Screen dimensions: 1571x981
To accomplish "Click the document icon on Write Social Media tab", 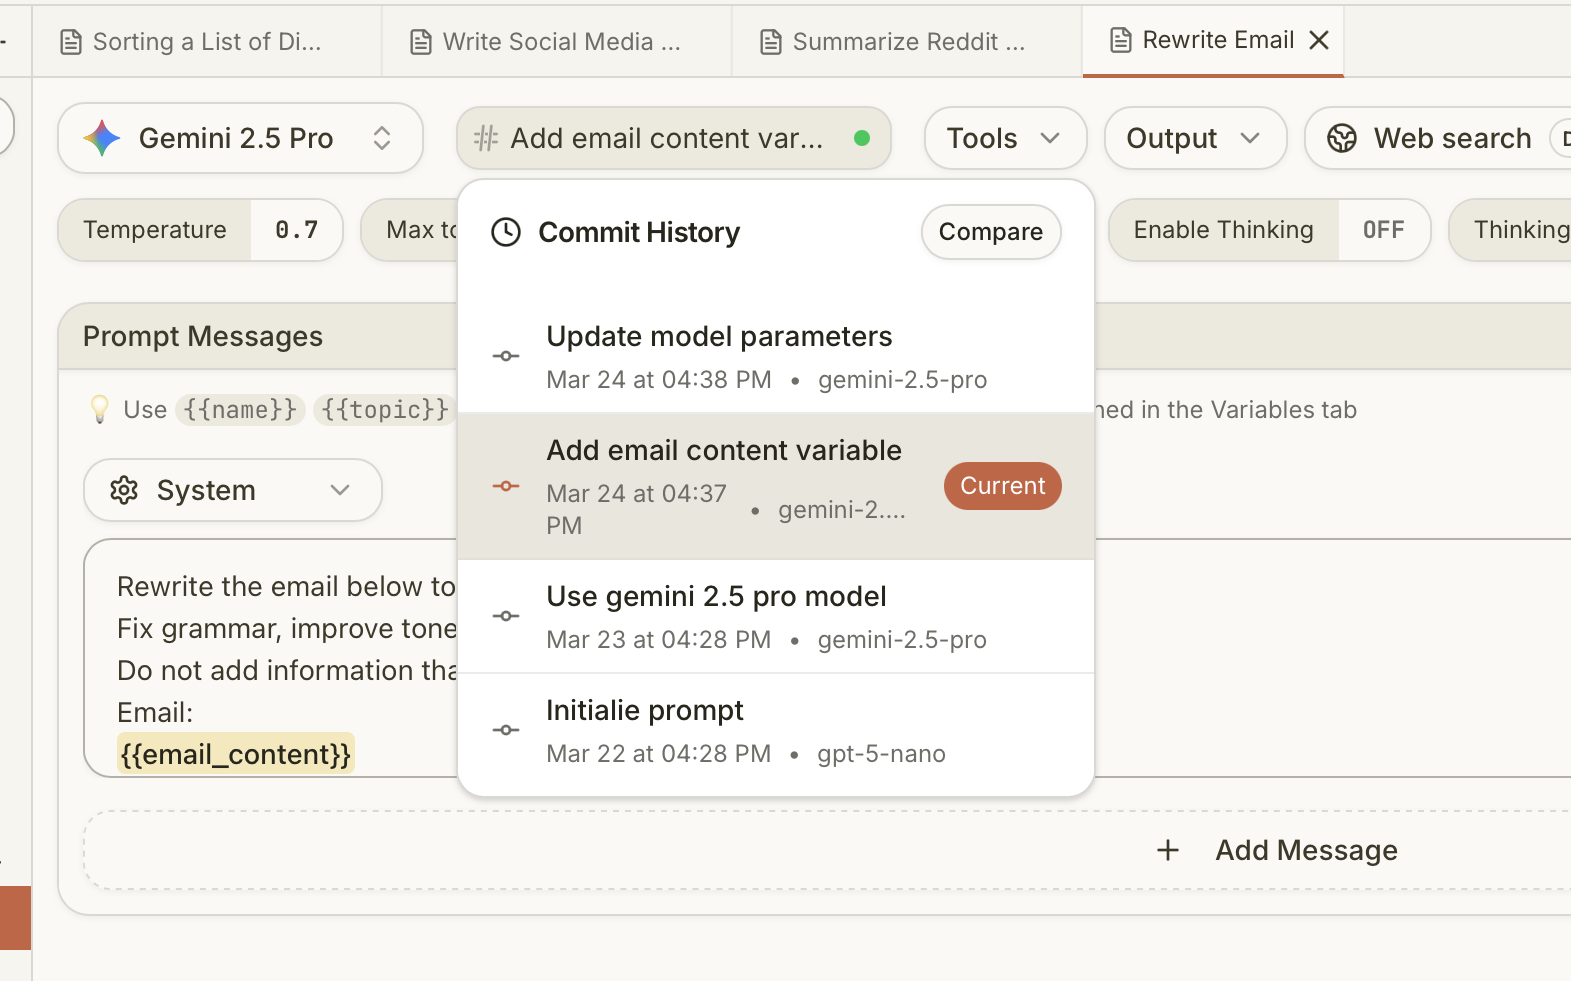I will [421, 42].
